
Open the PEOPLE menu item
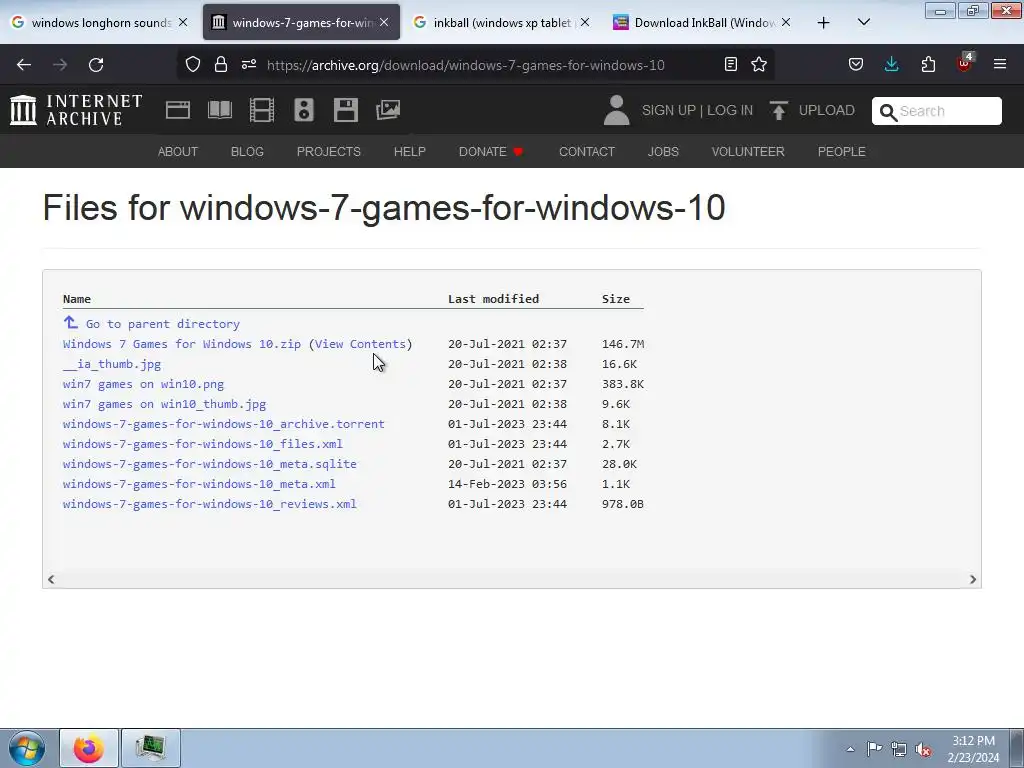(841, 152)
